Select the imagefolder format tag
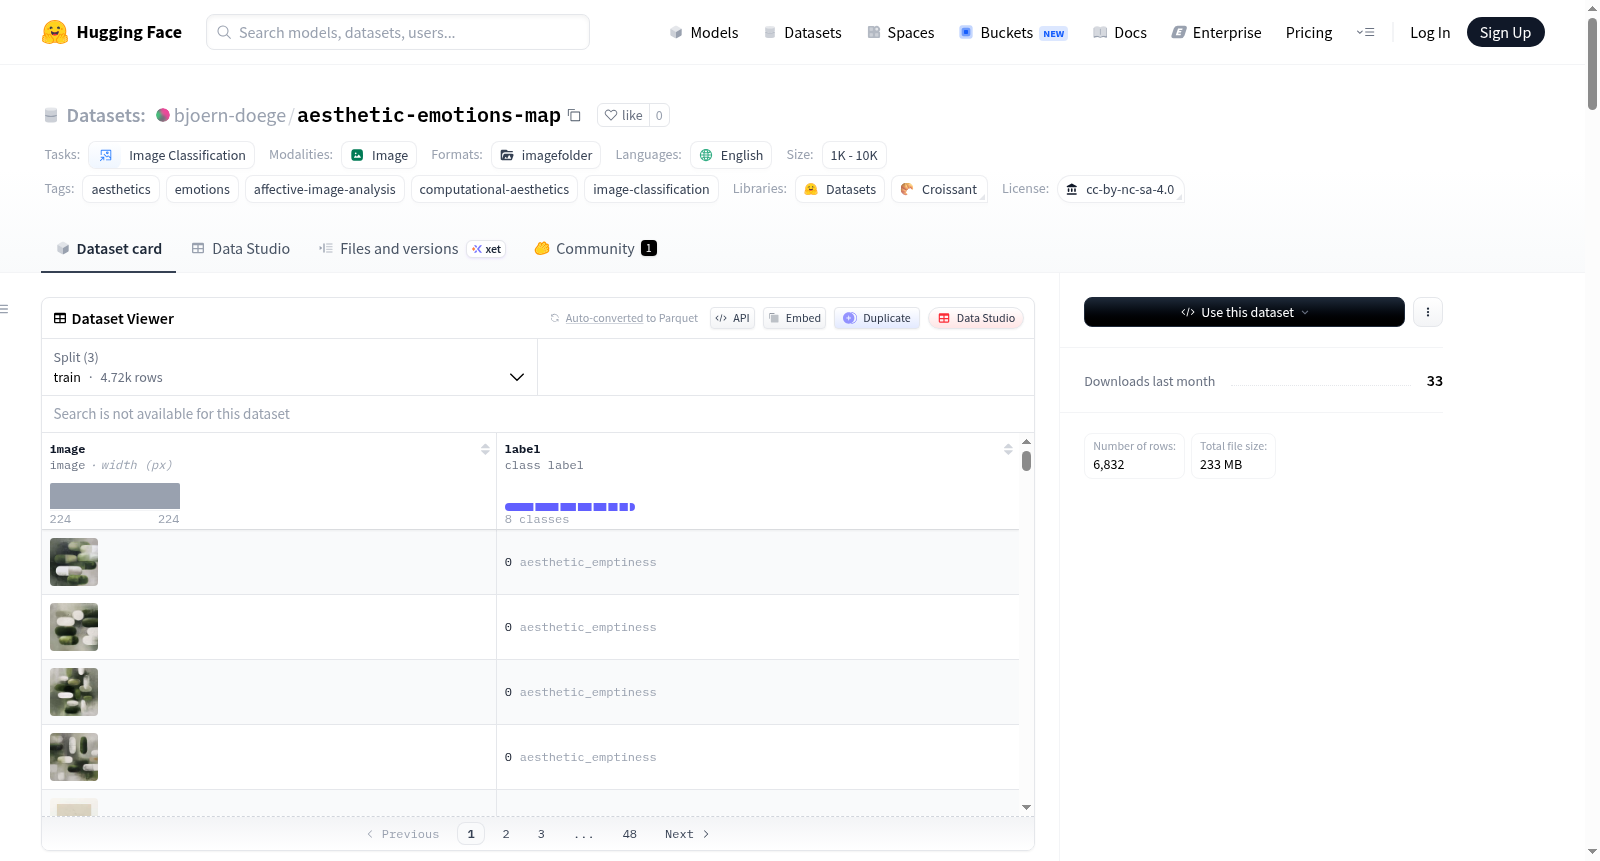 coord(546,155)
